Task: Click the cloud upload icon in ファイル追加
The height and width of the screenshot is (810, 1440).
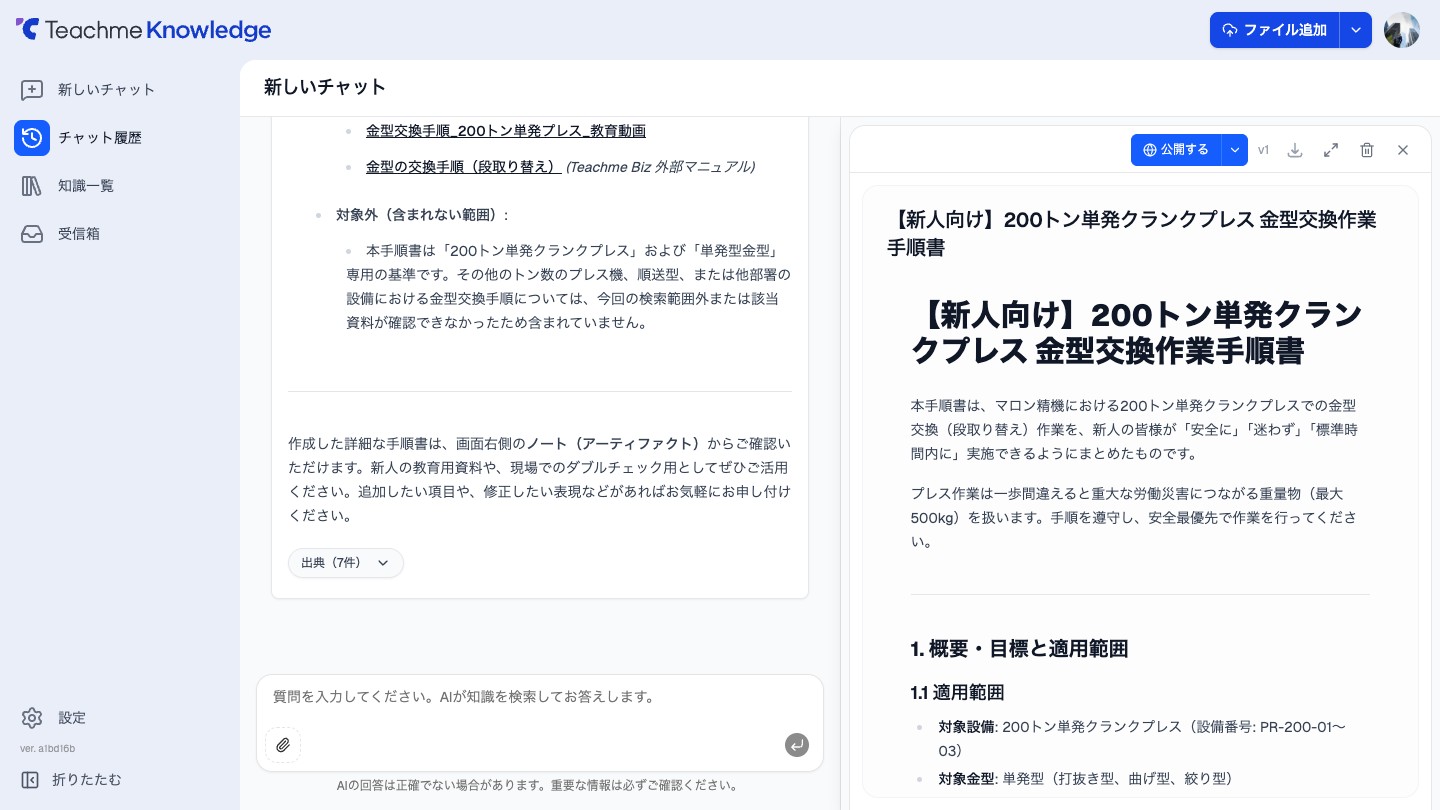Action: tap(1230, 30)
